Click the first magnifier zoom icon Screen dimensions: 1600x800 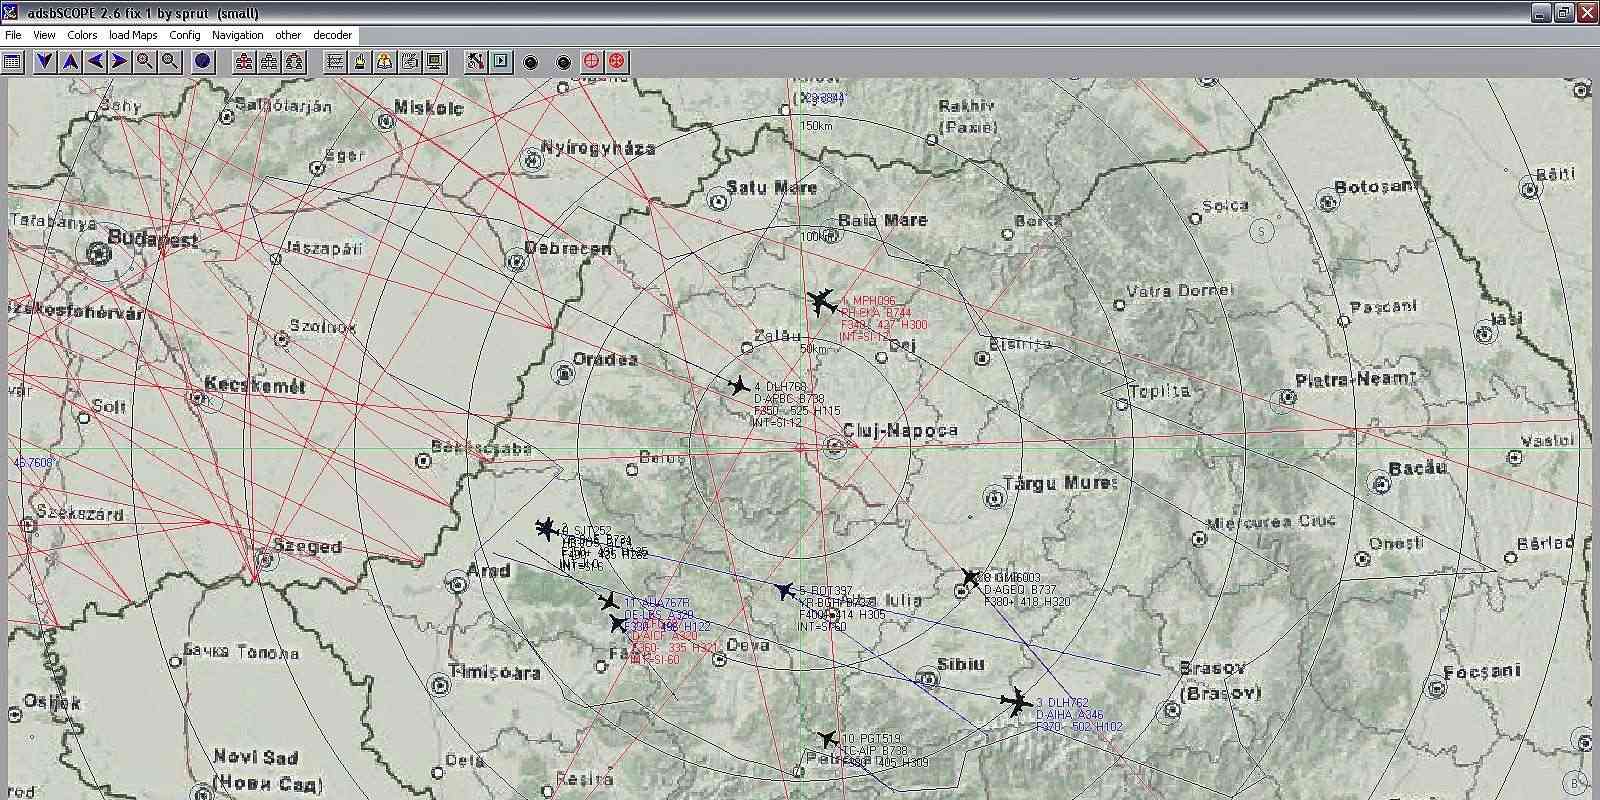pos(145,62)
